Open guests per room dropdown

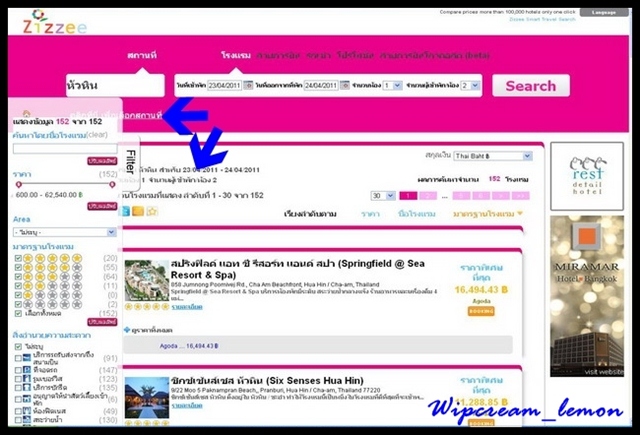point(470,85)
